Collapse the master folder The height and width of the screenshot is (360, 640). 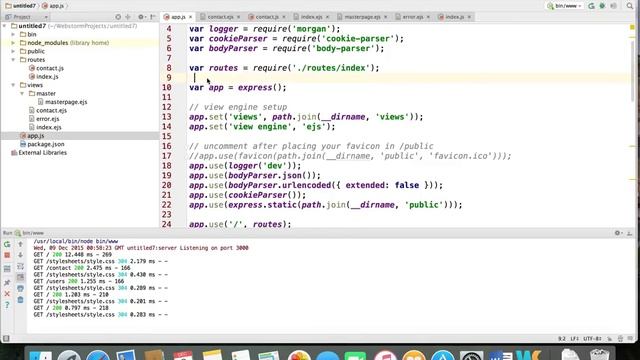(x=22, y=94)
